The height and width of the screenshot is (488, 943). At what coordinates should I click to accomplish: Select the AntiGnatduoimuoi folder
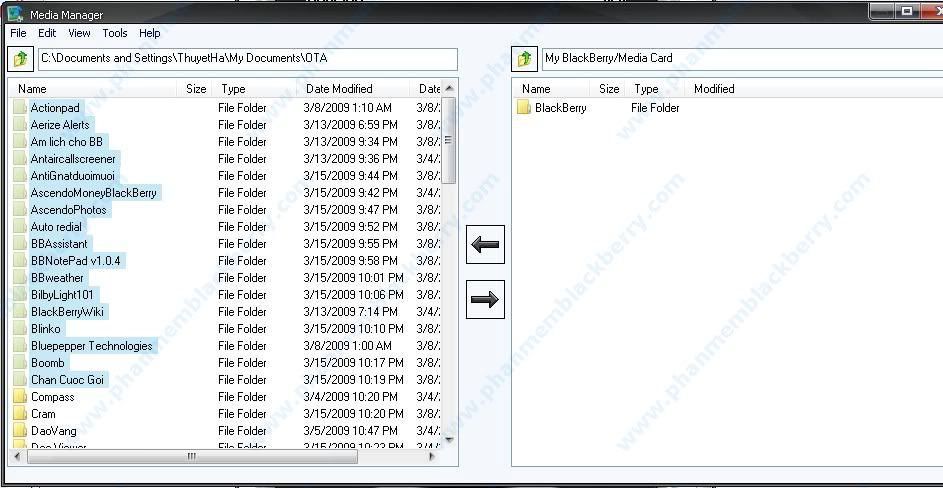(x=72, y=176)
